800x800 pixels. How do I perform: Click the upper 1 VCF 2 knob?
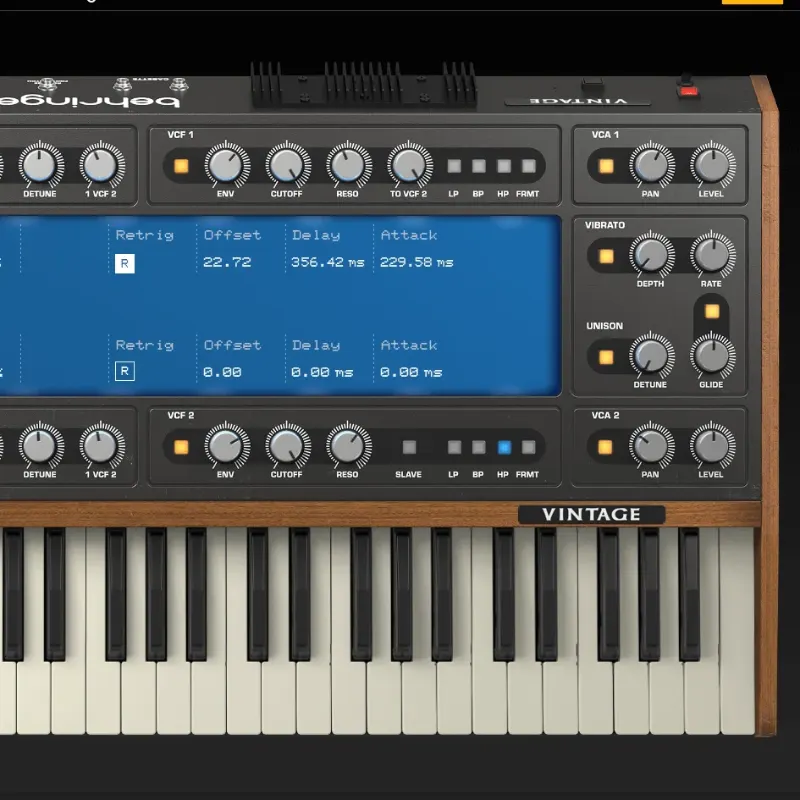102,165
